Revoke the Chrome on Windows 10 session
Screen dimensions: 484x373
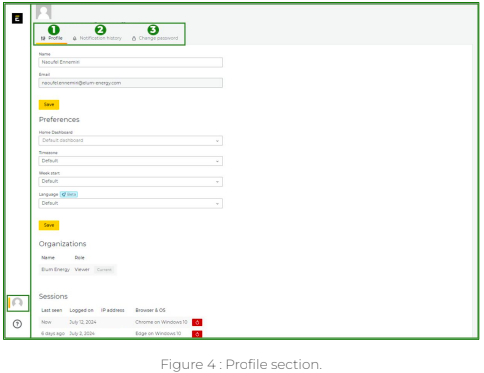[x=197, y=322]
